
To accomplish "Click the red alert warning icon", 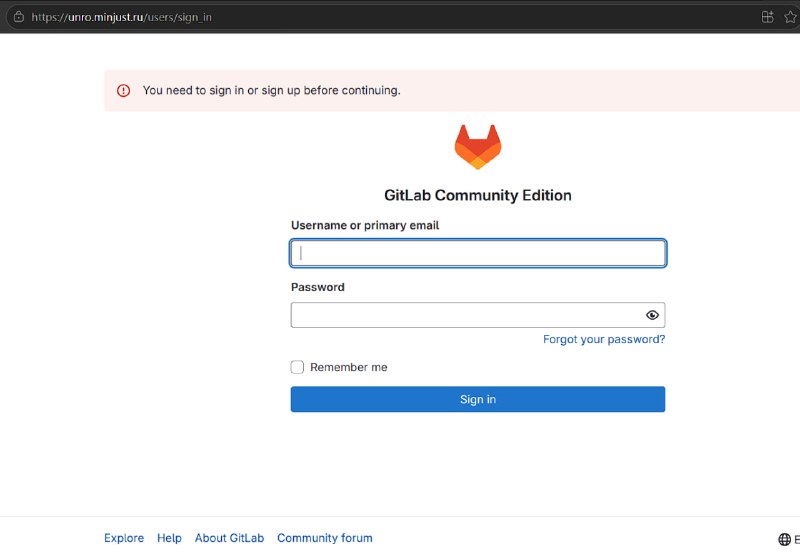I will coord(123,91).
